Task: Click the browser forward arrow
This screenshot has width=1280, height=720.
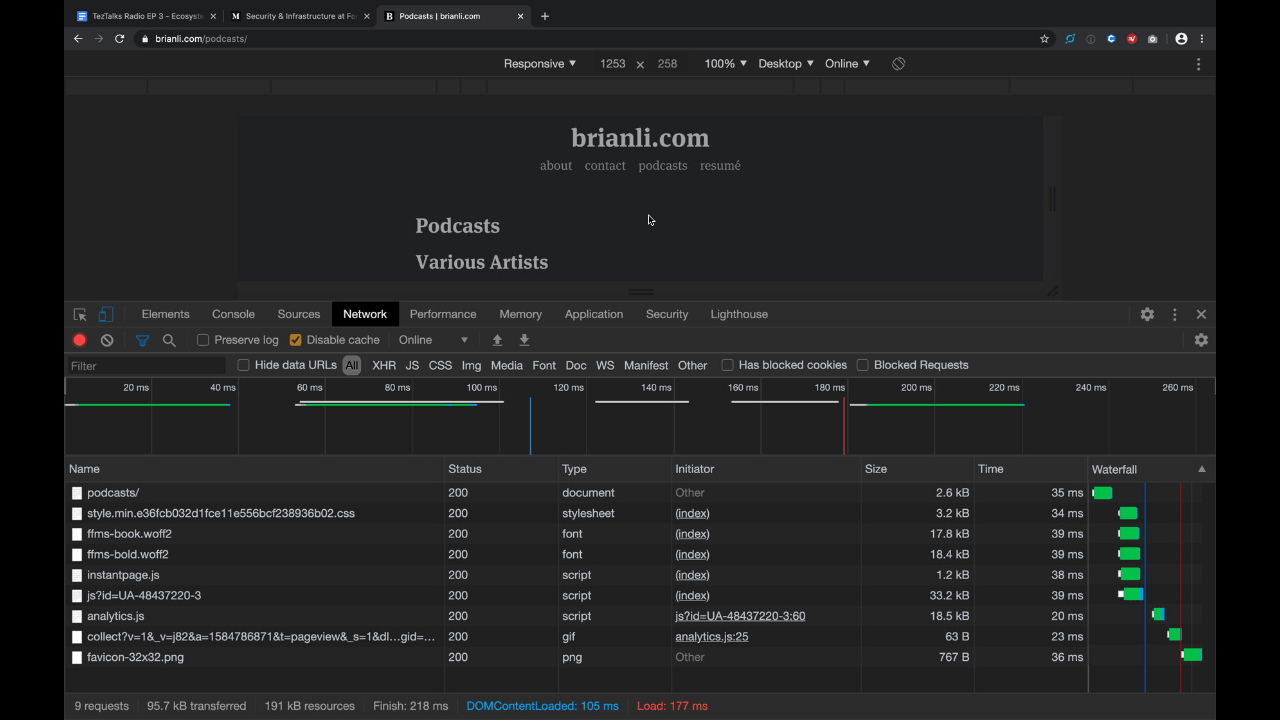Action: click(98, 39)
